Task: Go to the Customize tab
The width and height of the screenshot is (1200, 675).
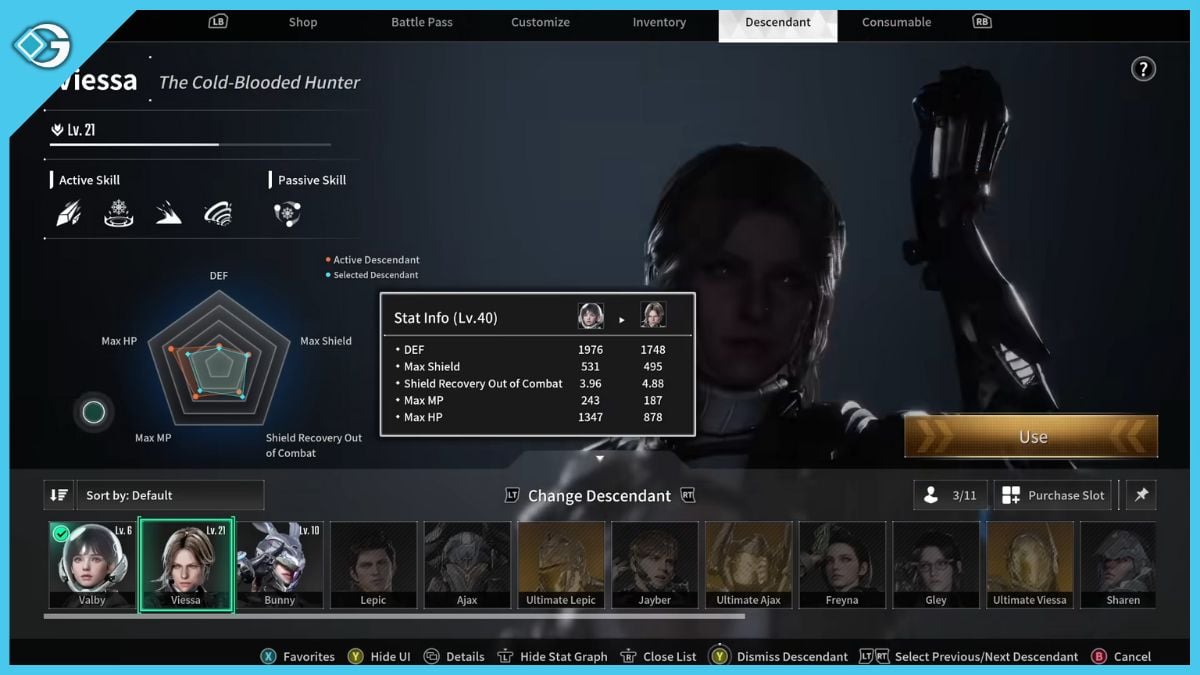Action: click(x=540, y=22)
